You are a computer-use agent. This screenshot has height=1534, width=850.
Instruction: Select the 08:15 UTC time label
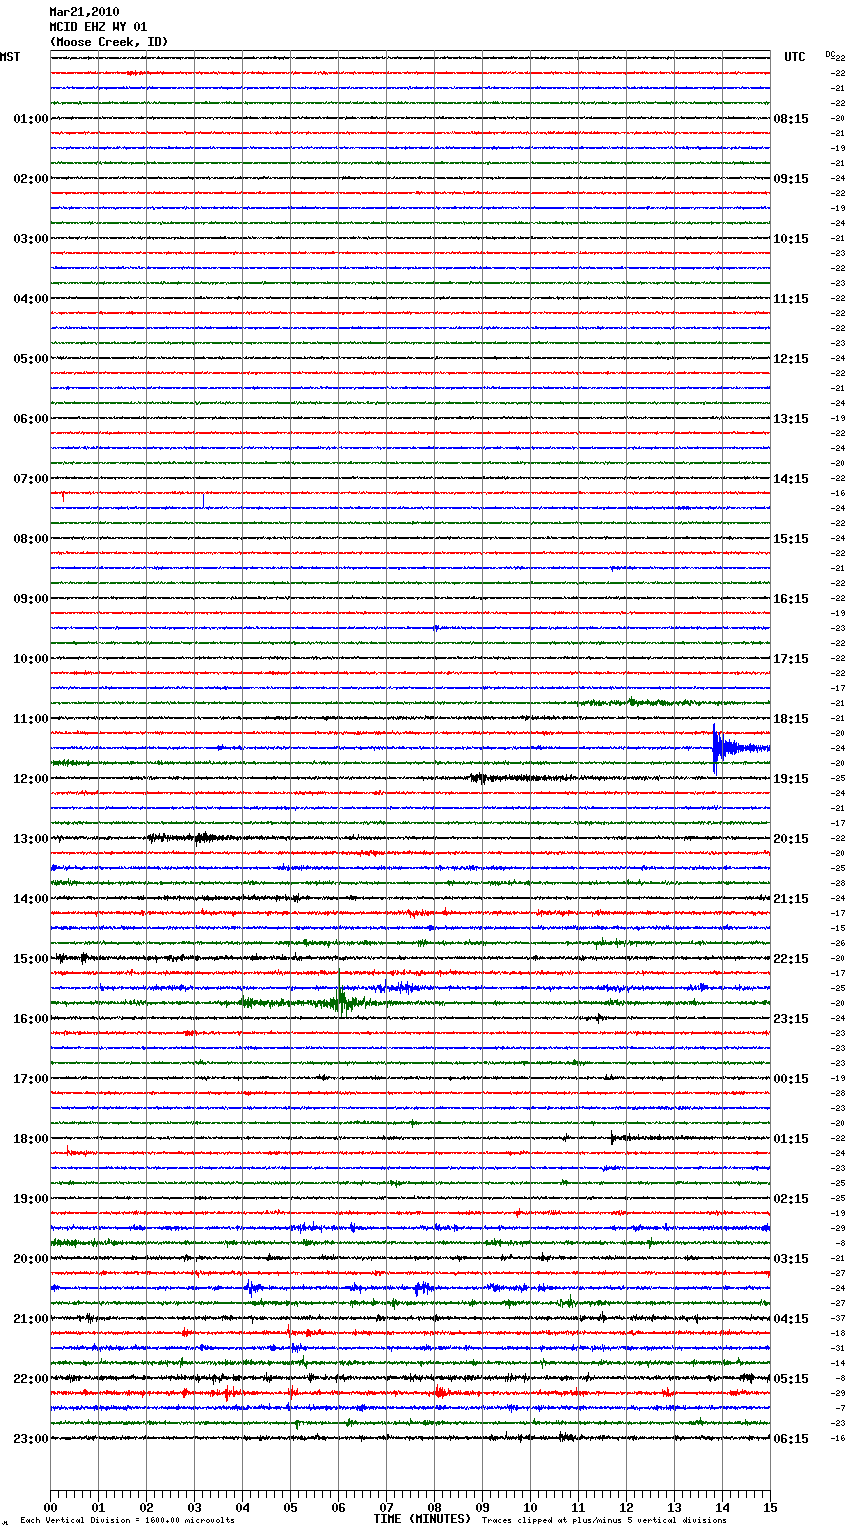791,119
